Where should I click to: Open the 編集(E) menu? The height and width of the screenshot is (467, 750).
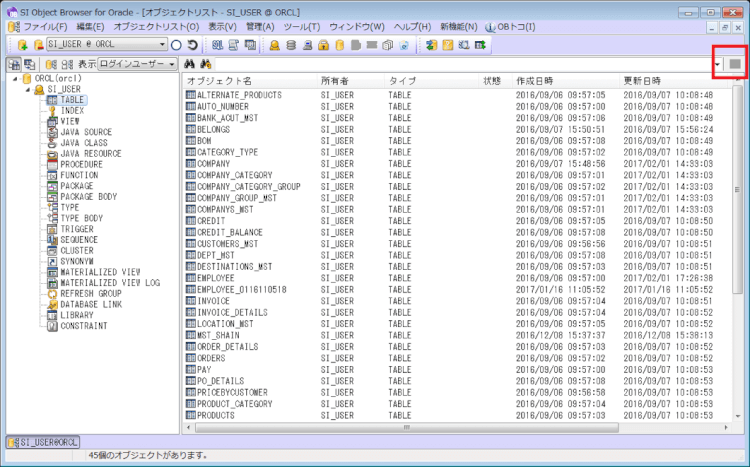point(90,27)
